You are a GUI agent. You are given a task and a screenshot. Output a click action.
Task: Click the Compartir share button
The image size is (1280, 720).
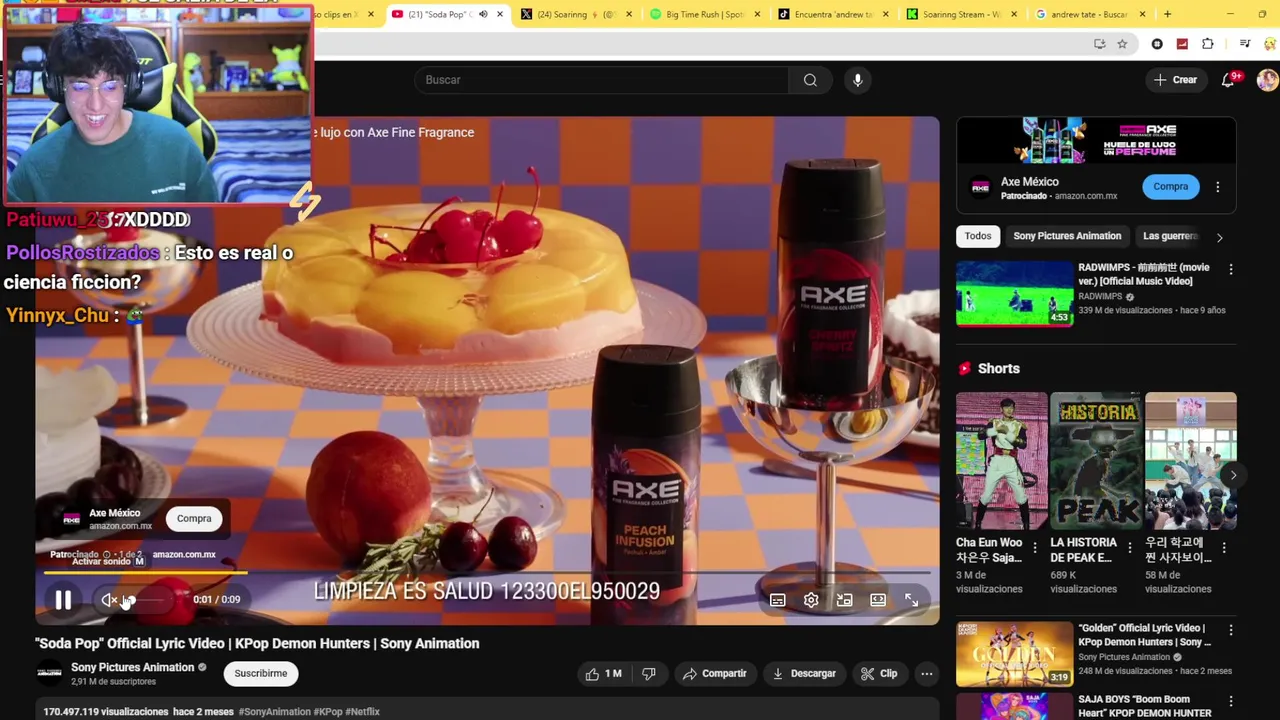pyautogui.click(x=715, y=674)
